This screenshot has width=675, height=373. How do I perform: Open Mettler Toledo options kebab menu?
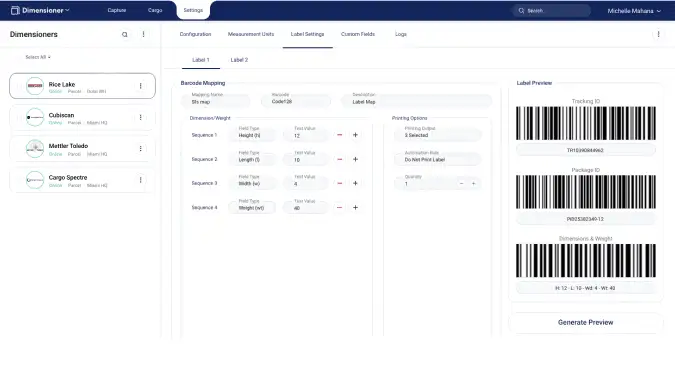pyautogui.click(x=140, y=149)
